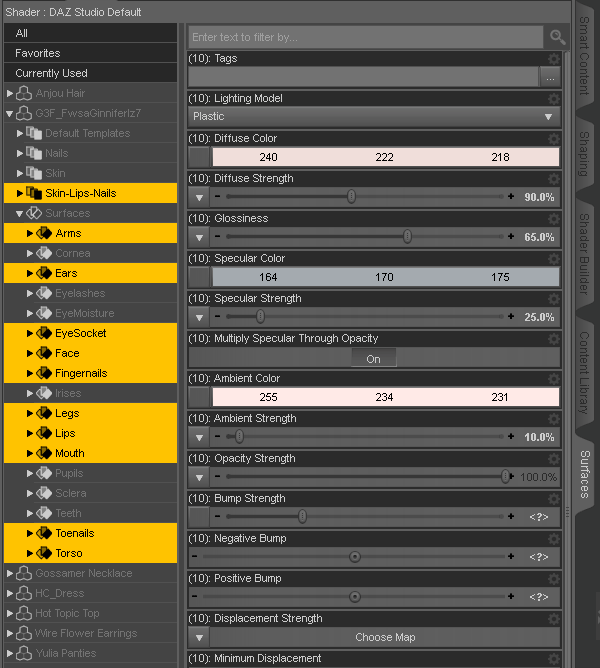
Task: Open gear settings for Multiply Specular Through Opacity
Action: click(x=554, y=339)
